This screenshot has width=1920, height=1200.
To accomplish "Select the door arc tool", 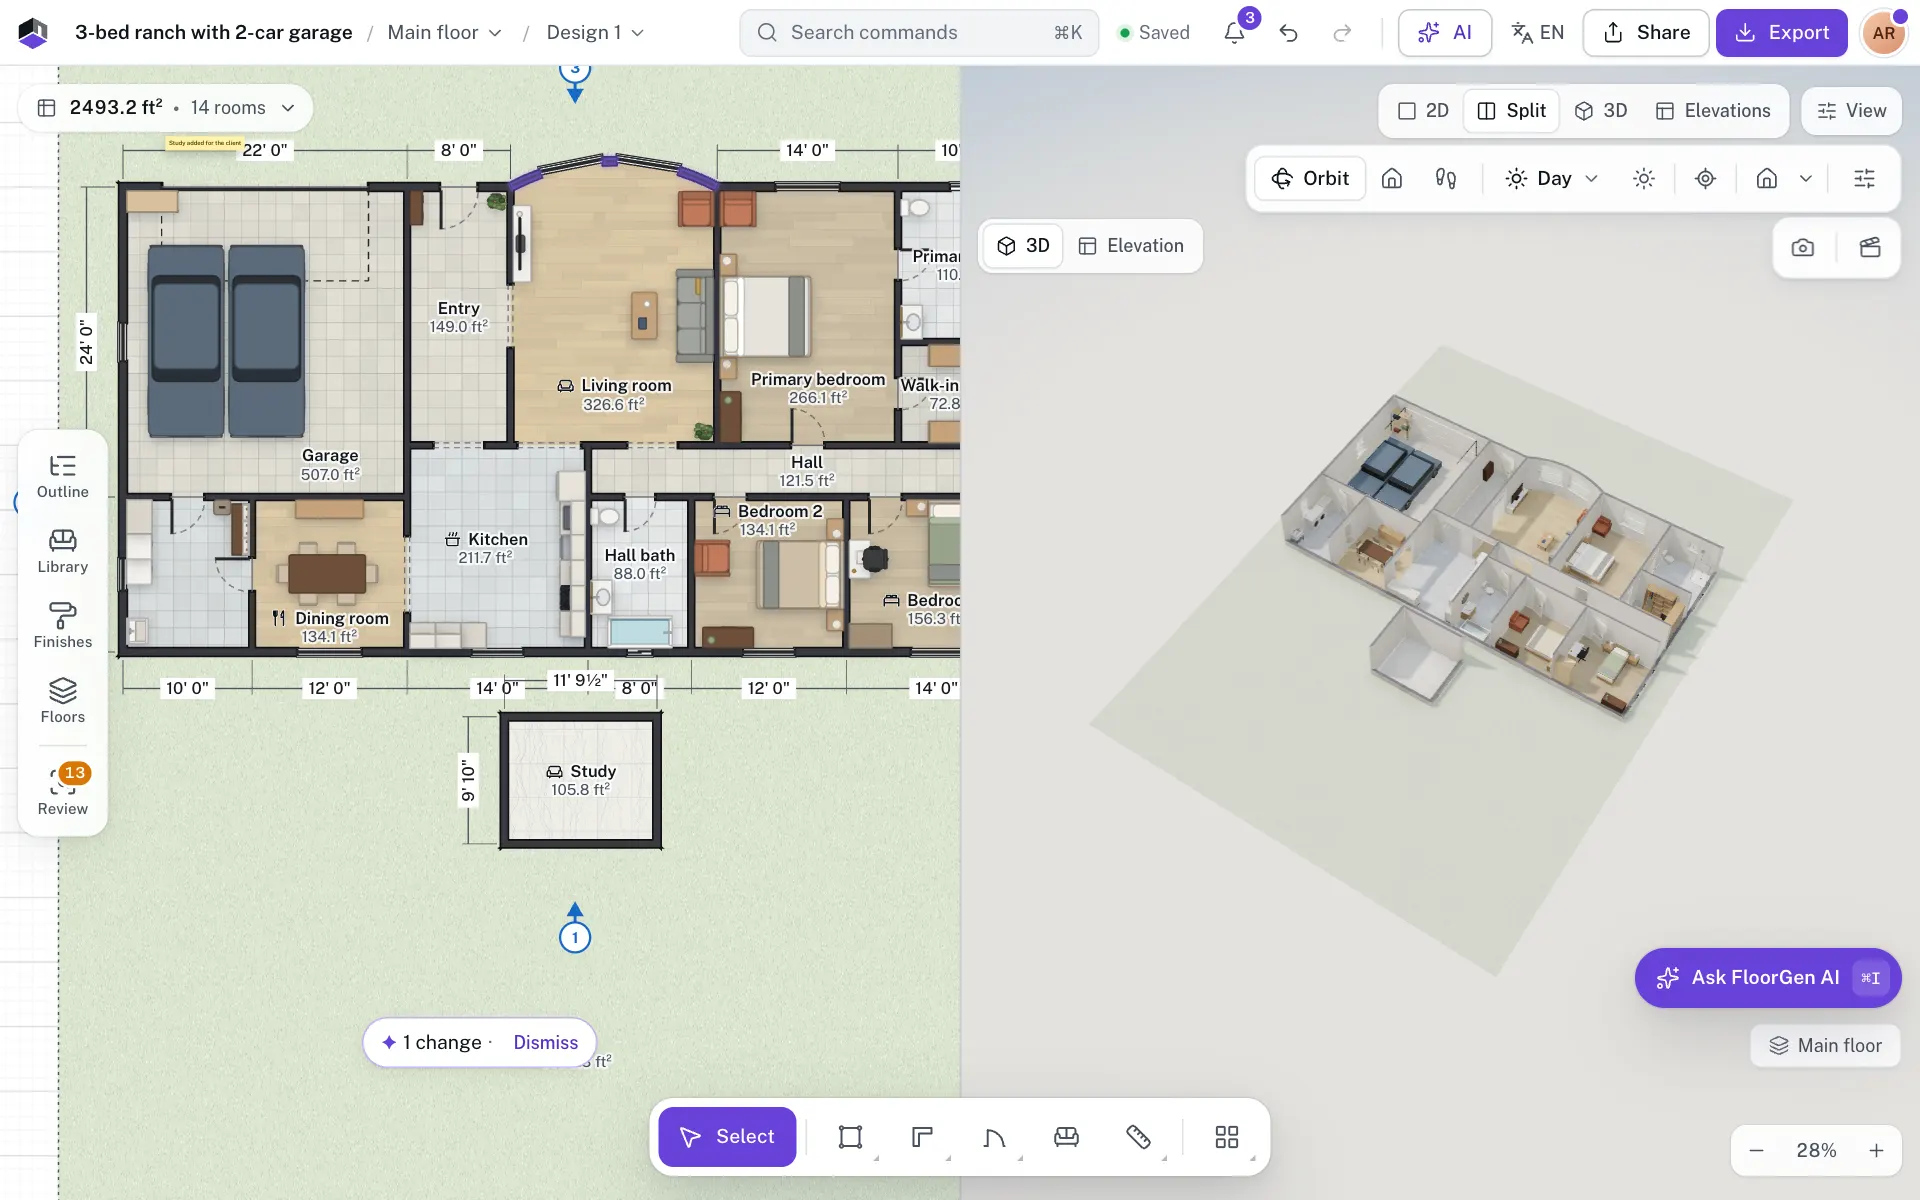I will (994, 1137).
